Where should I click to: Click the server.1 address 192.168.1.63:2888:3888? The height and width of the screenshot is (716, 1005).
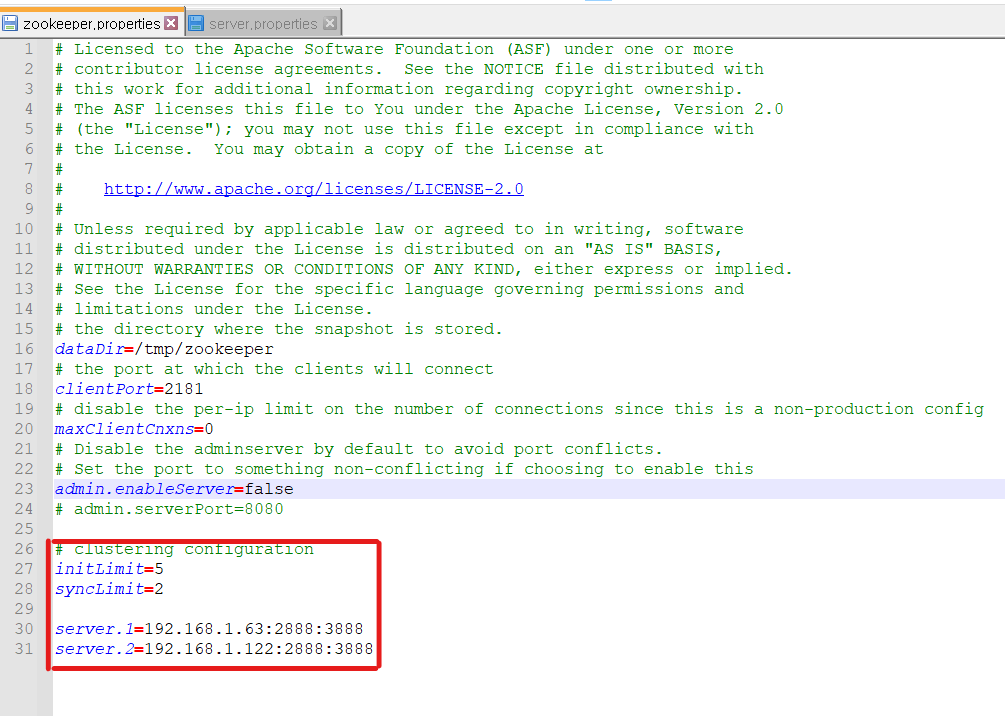pyautogui.click(x=254, y=629)
